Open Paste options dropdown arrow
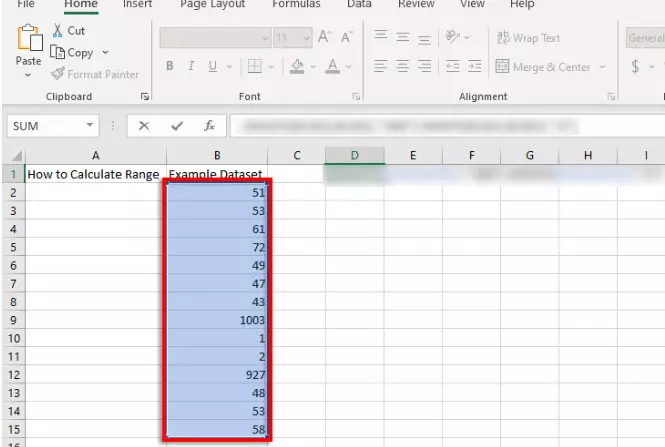This screenshot has width=665, height=447. tap(28, 75)
